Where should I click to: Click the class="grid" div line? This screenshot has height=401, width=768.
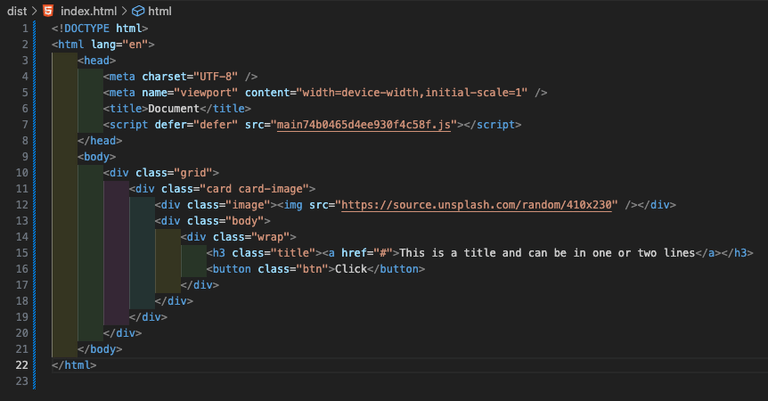(x=161, y=173)
